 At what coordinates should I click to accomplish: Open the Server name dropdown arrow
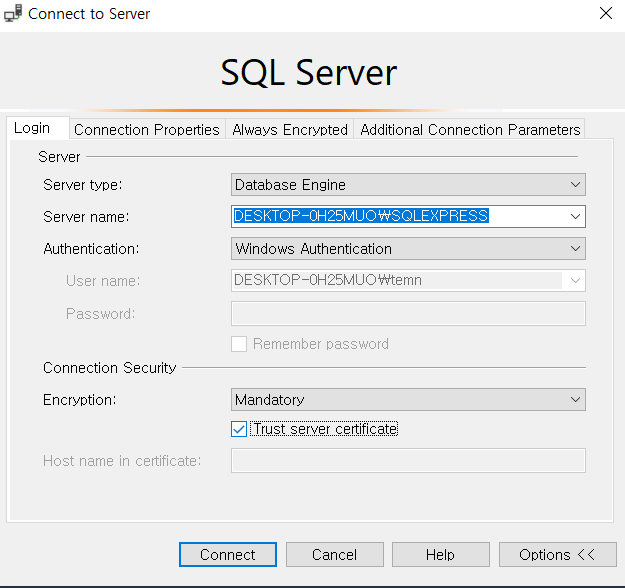(575, 216)
